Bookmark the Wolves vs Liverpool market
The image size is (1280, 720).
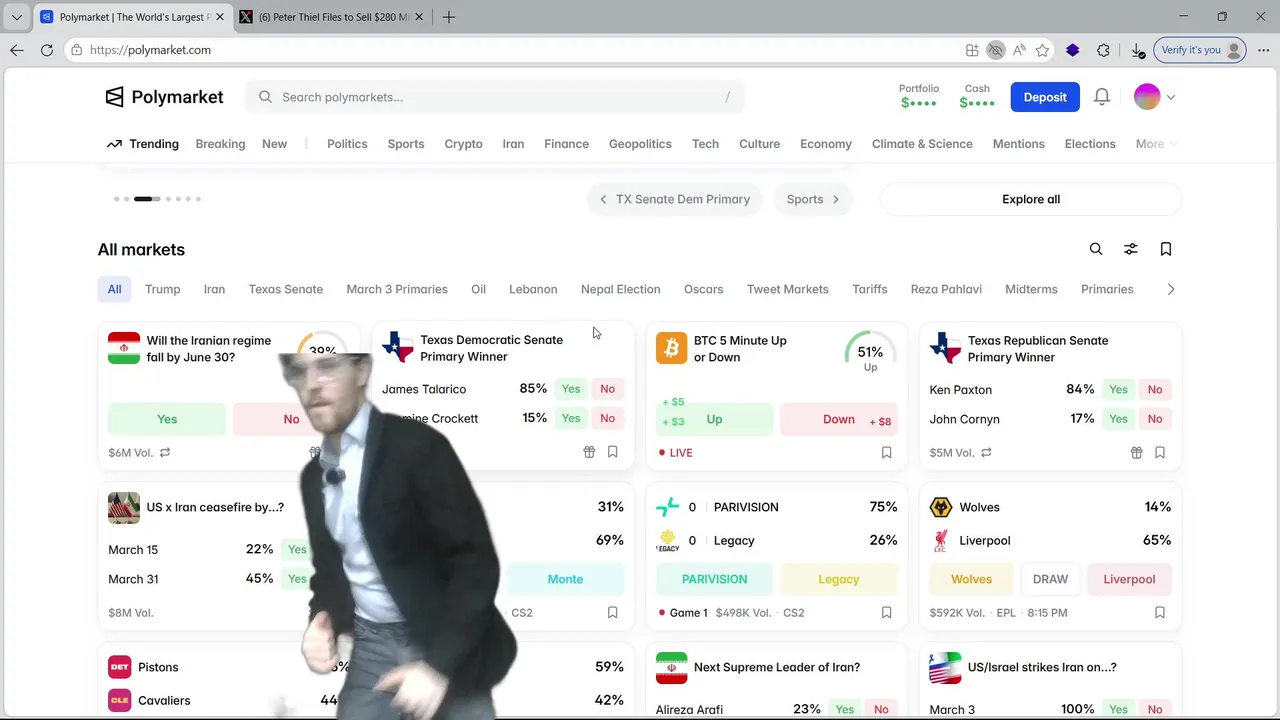tap(1160, 612)
